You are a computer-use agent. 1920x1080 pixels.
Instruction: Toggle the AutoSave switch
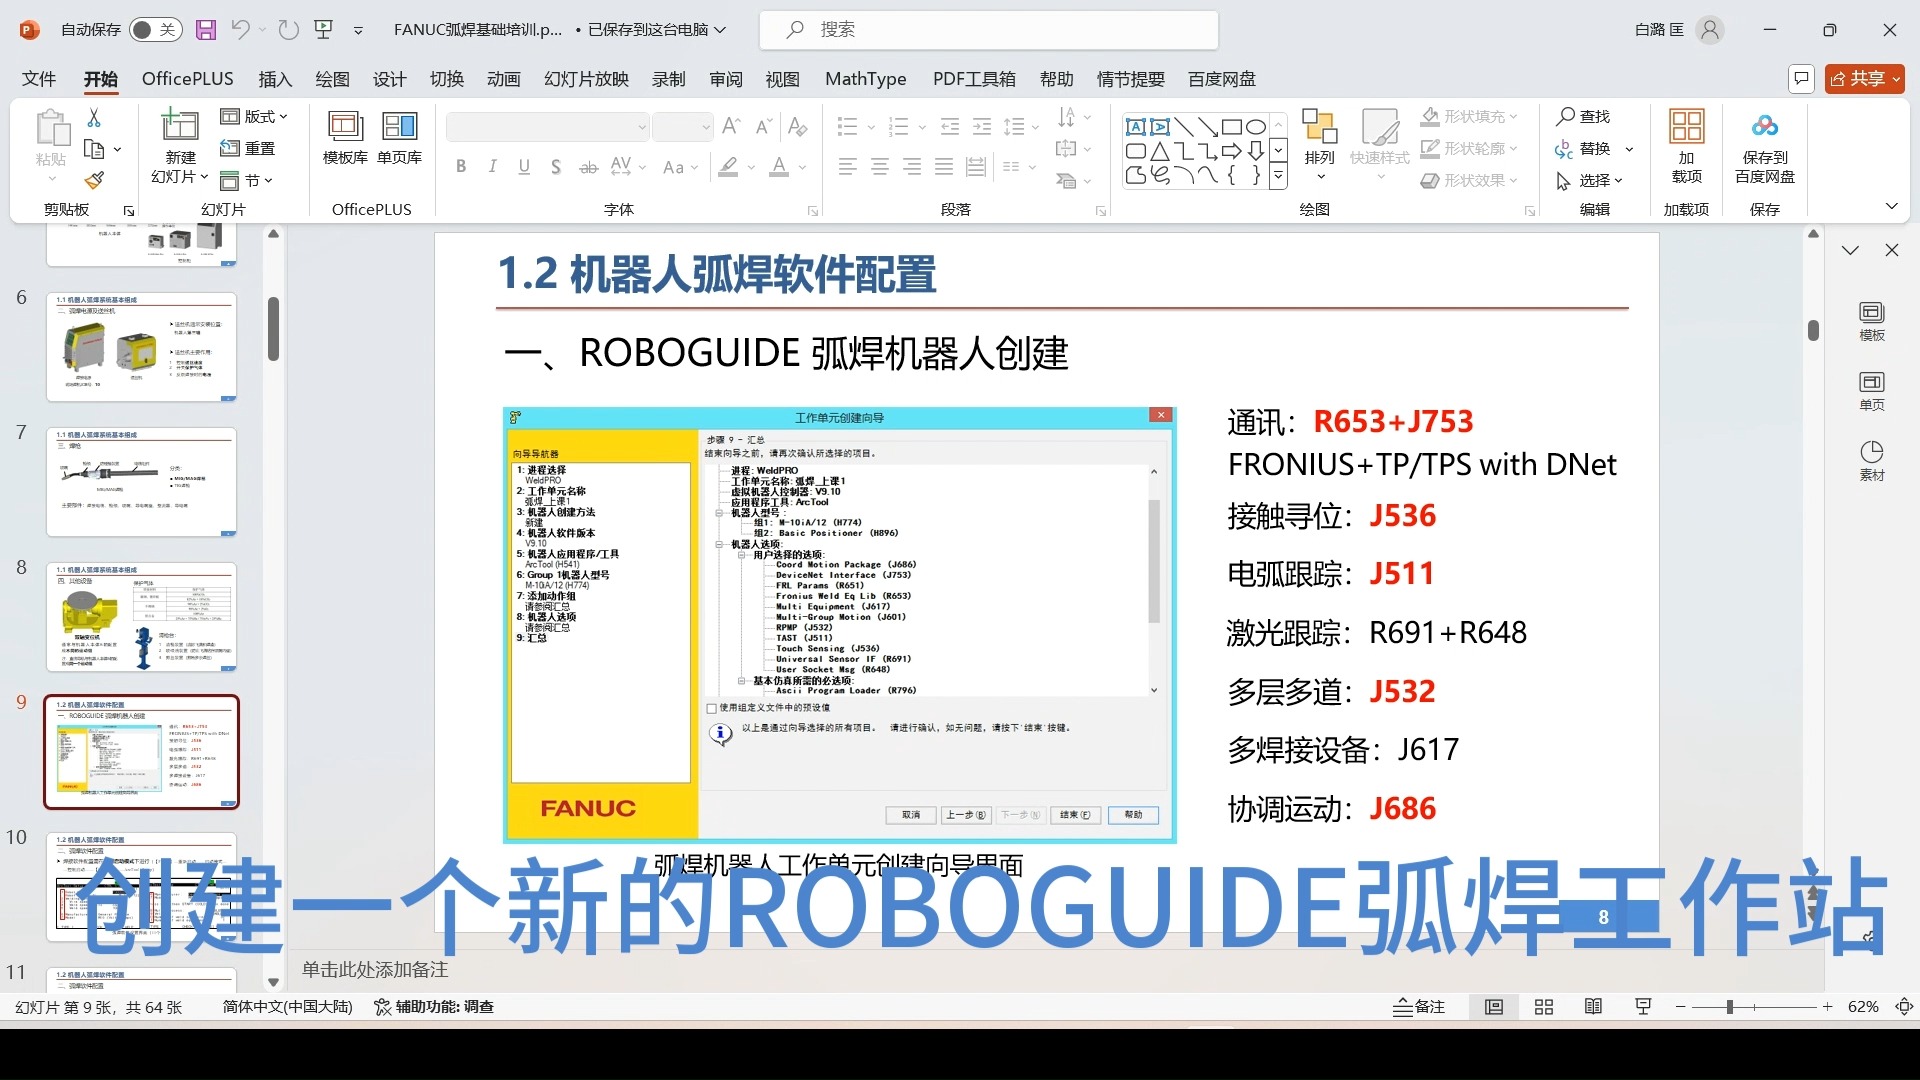155,30
